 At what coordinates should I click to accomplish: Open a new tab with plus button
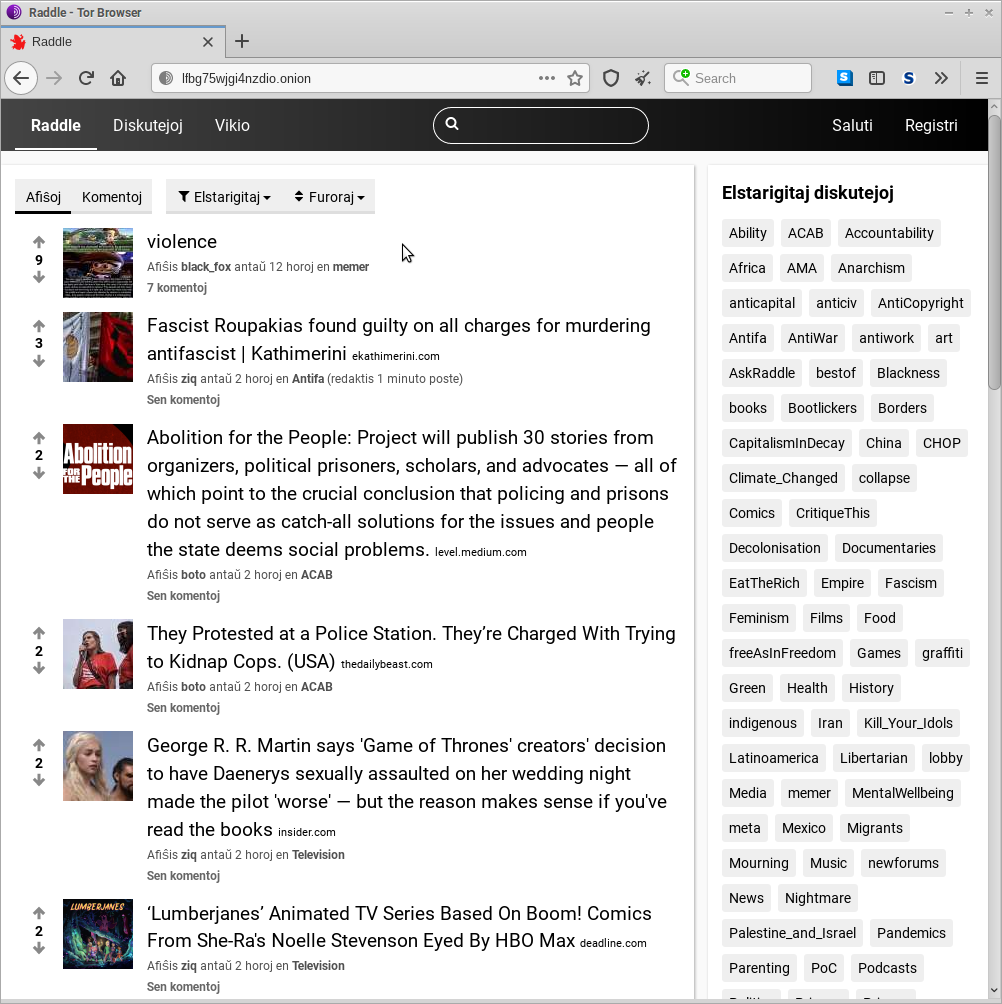(242, 42)
